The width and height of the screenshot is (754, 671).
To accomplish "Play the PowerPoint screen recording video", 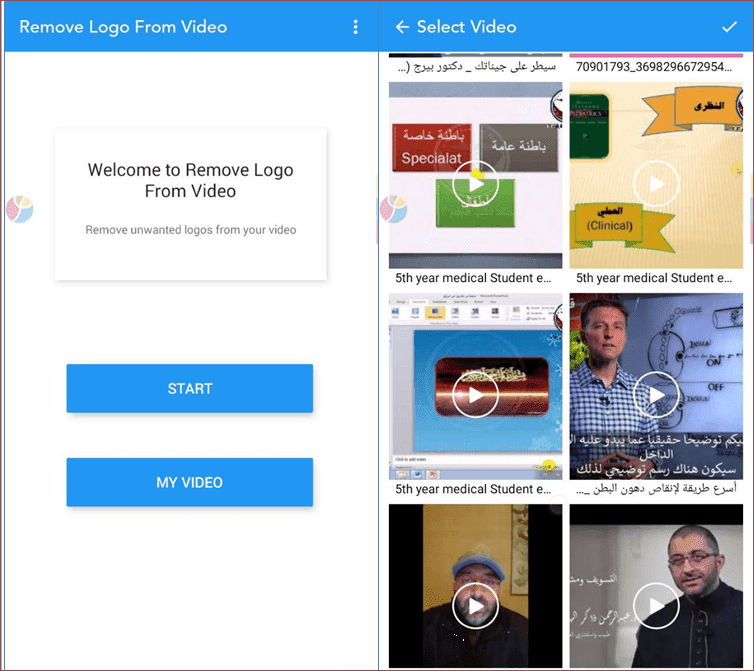I will tap(475, 394).
